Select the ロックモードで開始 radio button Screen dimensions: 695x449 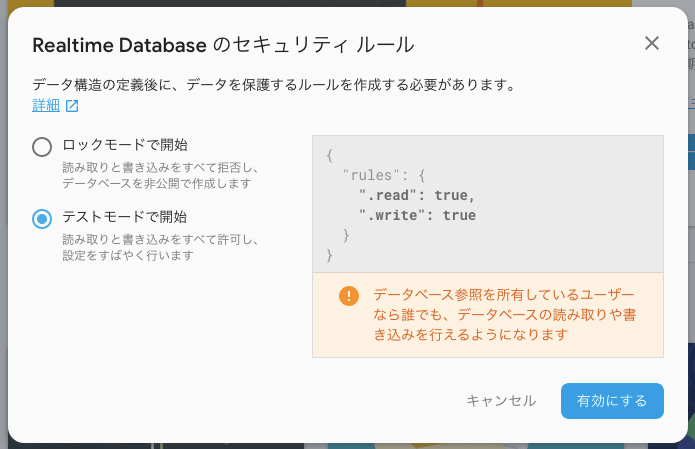point(42,147)
